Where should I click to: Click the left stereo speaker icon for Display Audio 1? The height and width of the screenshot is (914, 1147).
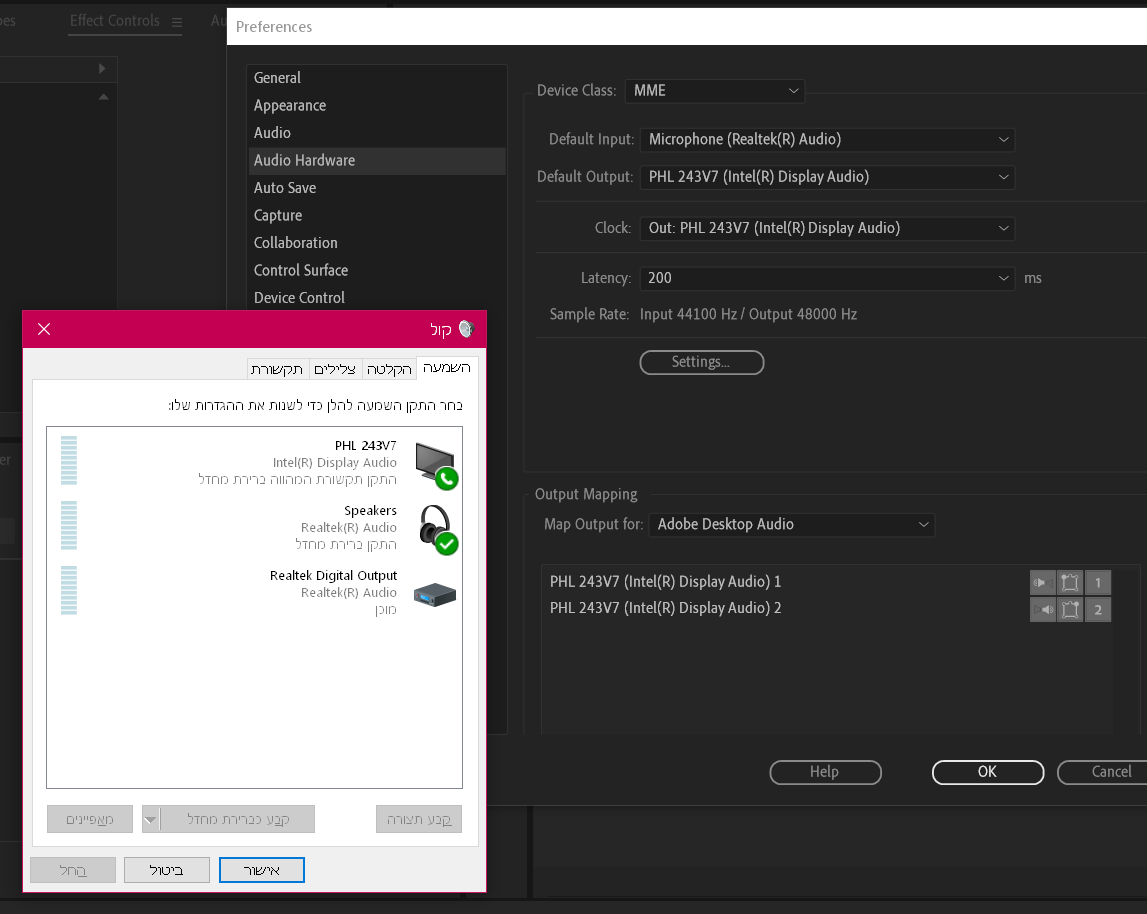click(x=1042, y=583)
